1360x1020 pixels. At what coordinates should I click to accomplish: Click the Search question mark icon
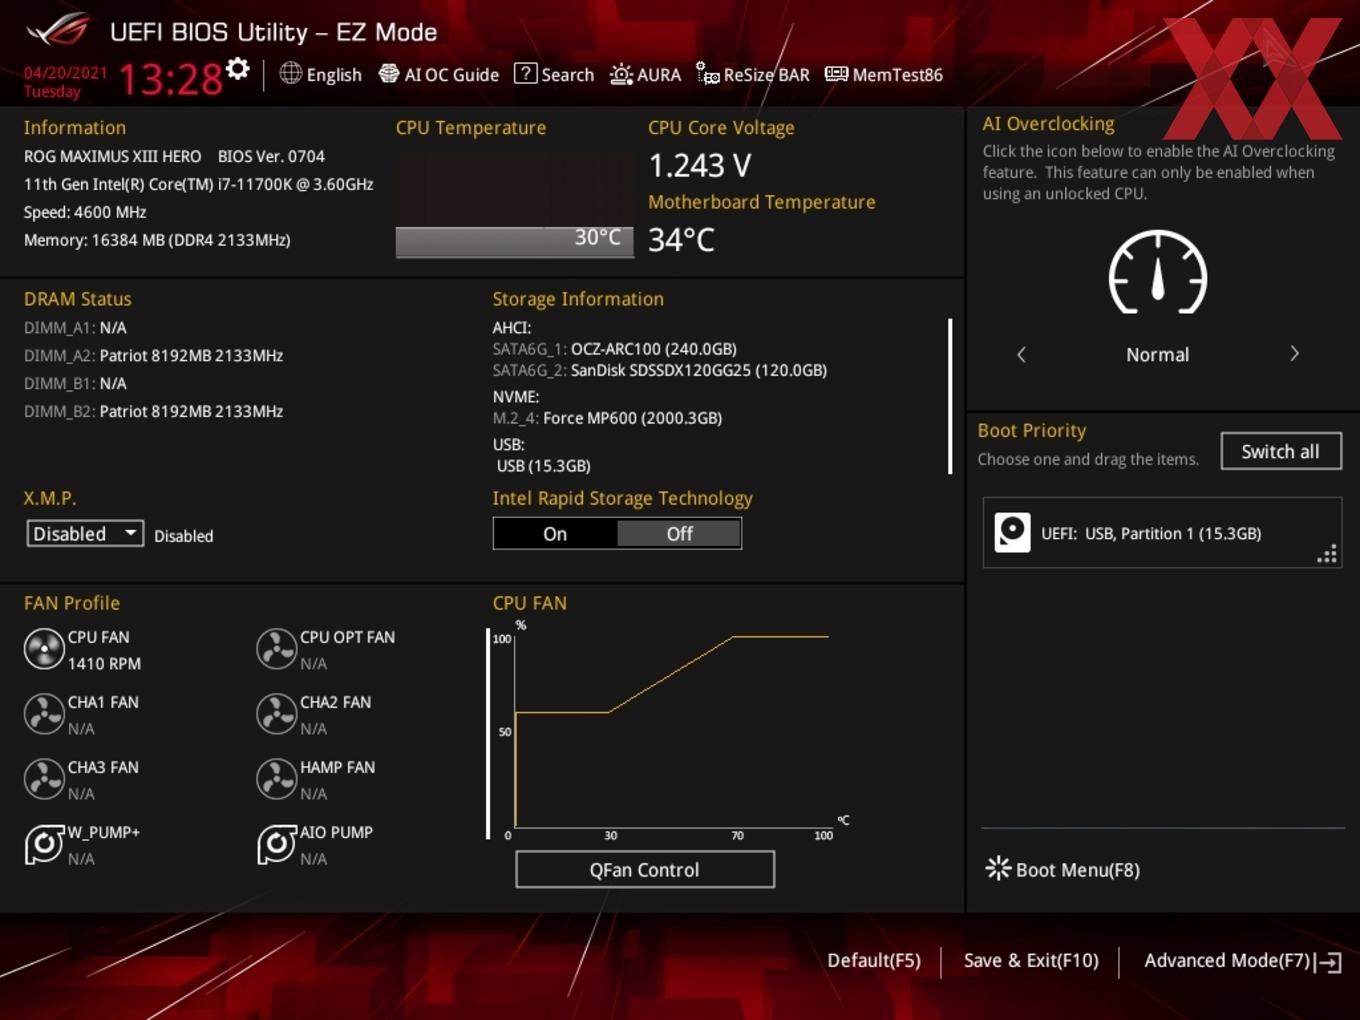pyautogui.click(x=525, y=73)
